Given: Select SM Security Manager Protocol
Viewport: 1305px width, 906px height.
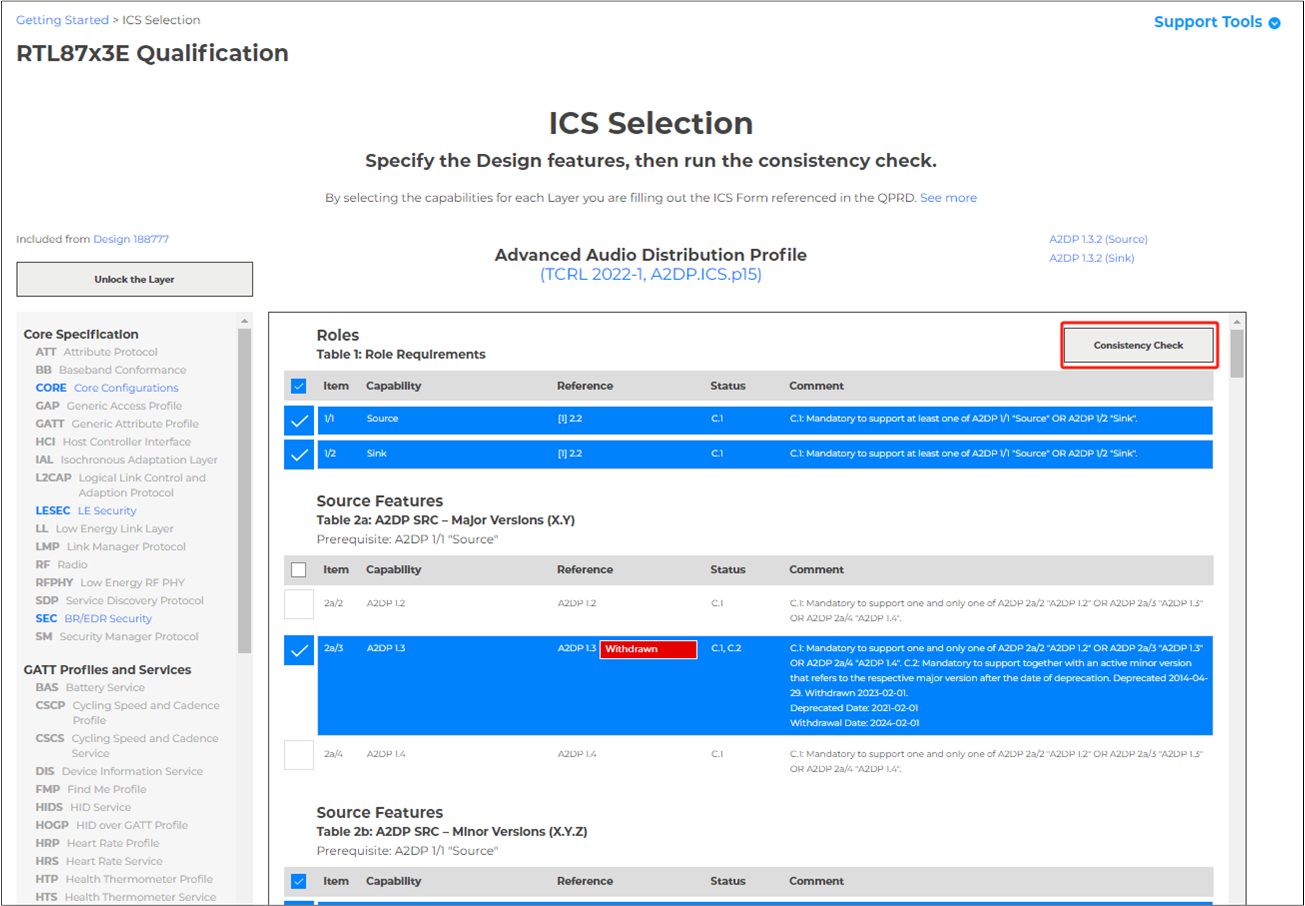Looking at the screenshot, I should (116, 637).
